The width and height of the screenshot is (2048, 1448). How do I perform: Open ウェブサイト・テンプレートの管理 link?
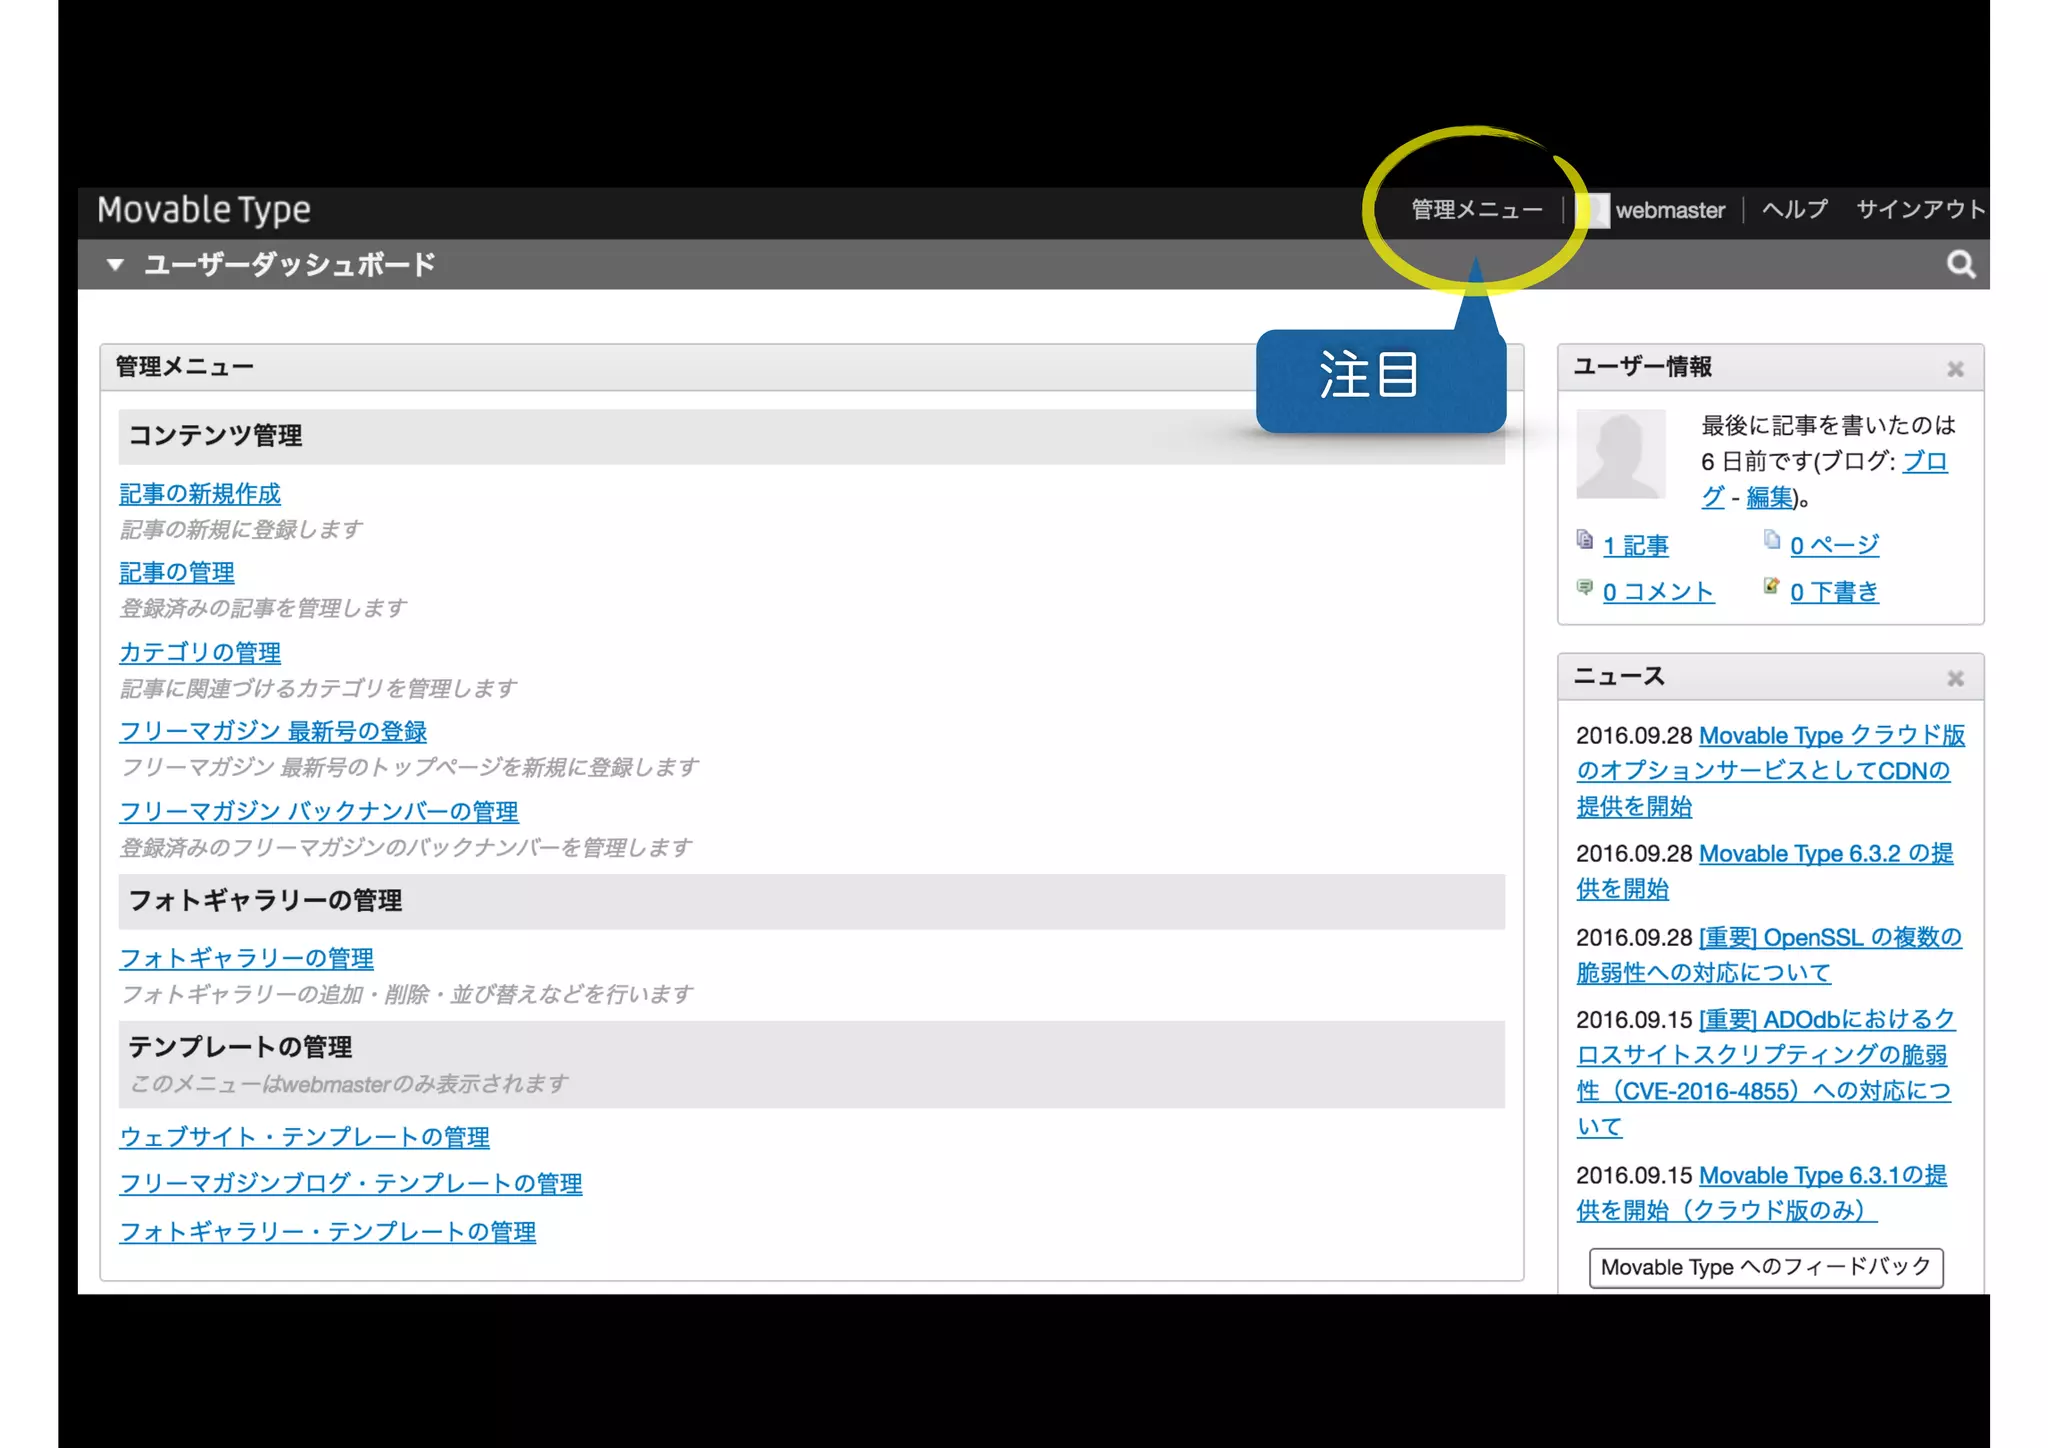[x=304, y=1138]
